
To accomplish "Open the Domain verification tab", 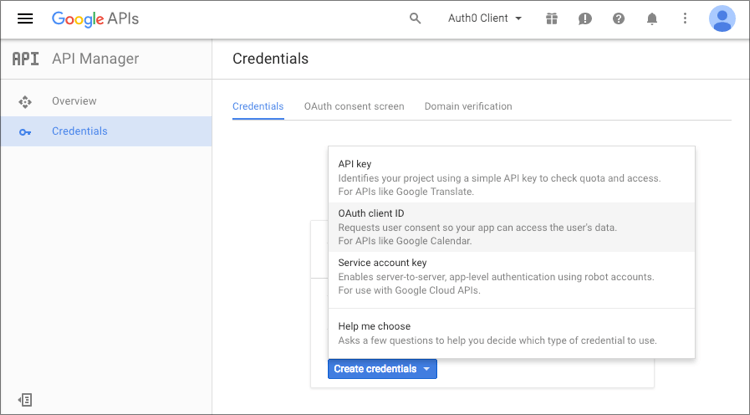I will (468, 106).
